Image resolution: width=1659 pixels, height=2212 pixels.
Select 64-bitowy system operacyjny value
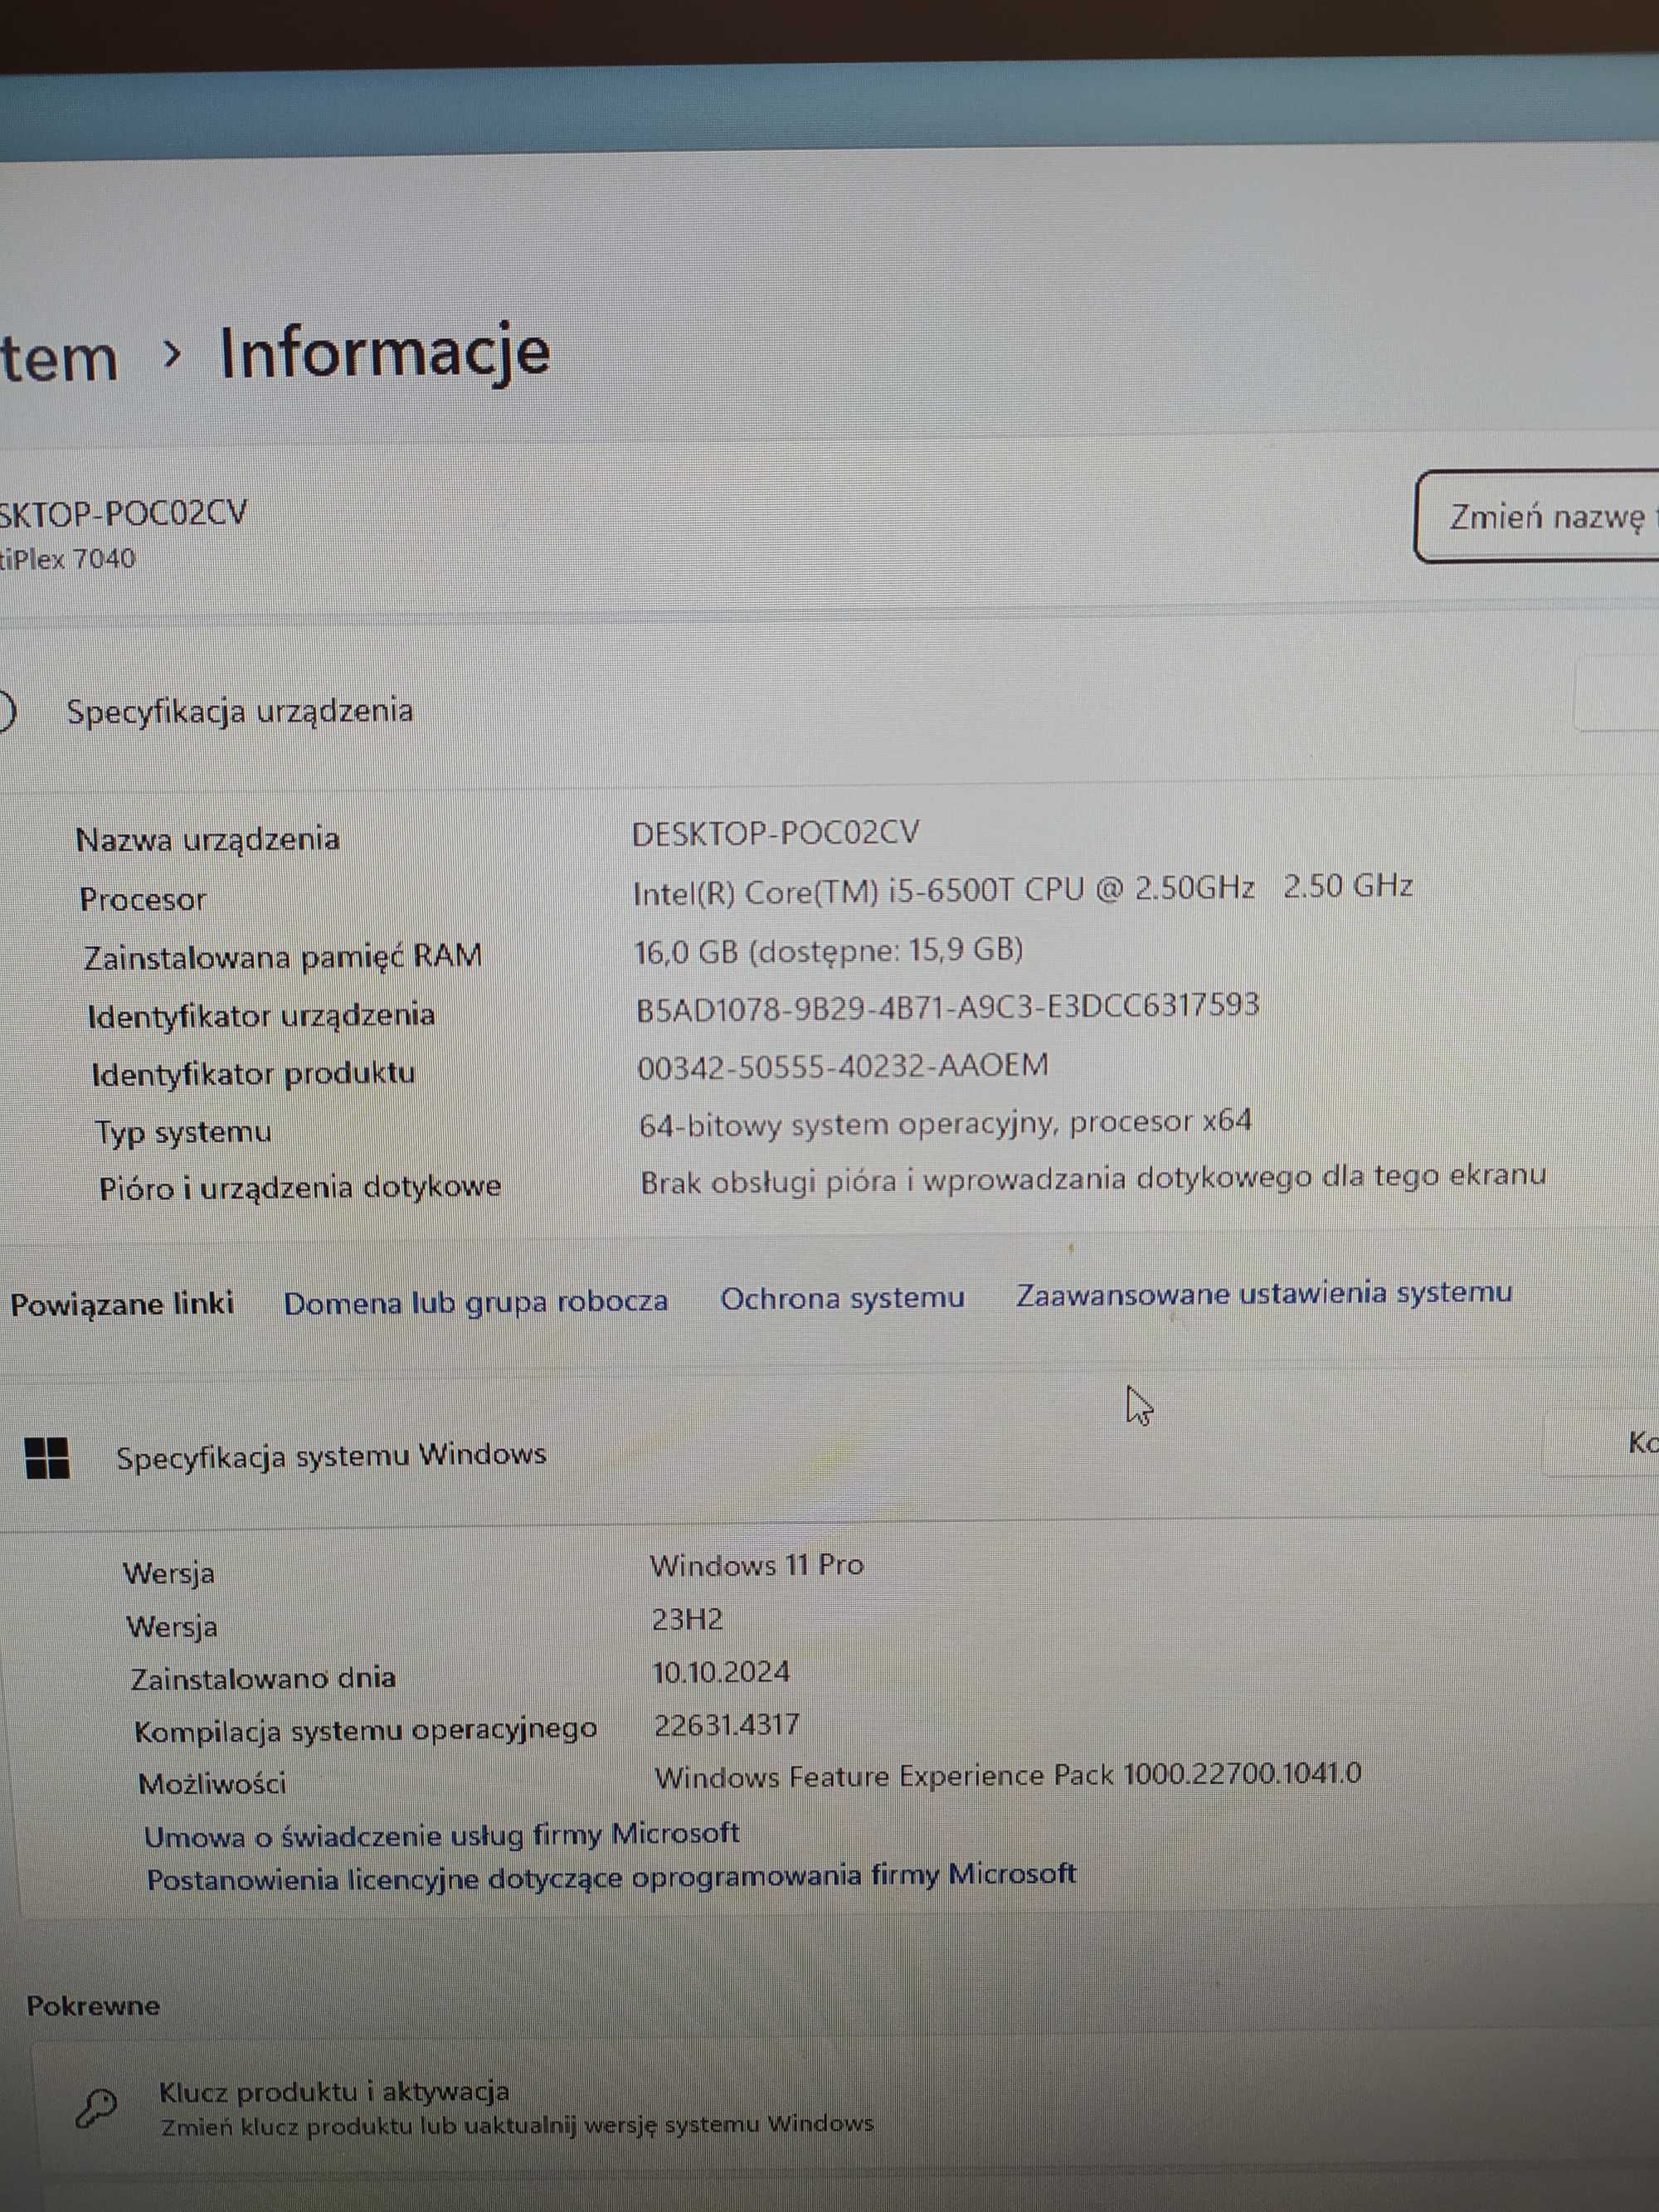tap(945, 1123)
